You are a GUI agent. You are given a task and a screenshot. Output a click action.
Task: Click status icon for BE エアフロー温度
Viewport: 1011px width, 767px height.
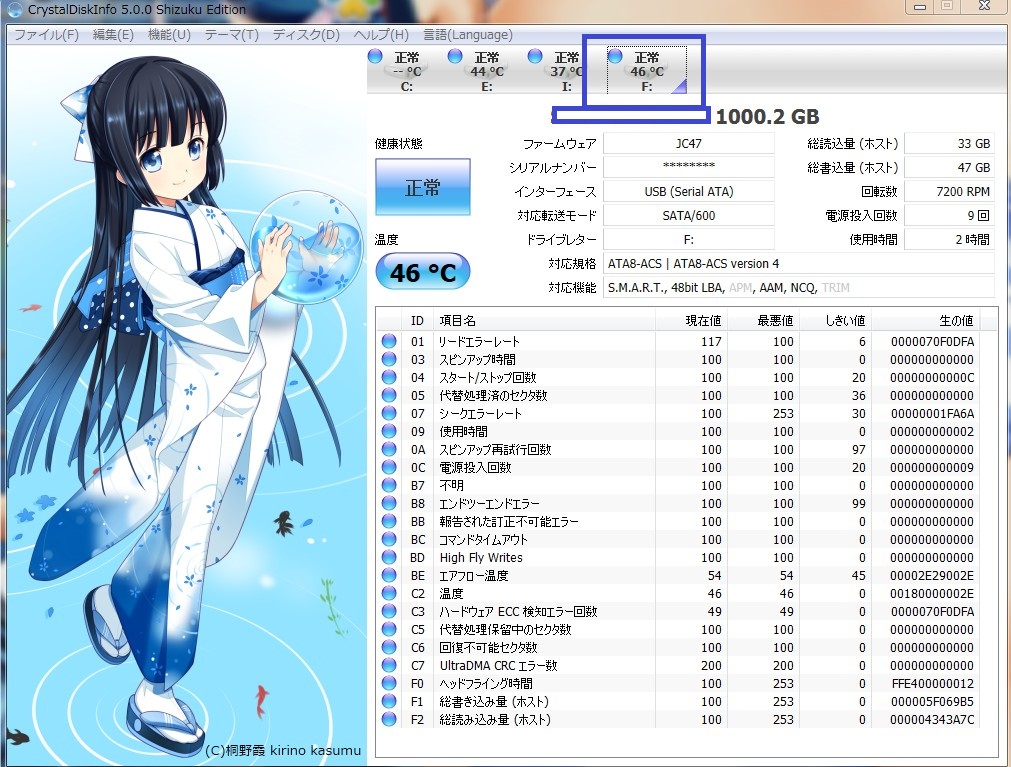pyautogui.click(x=389, y=576)
